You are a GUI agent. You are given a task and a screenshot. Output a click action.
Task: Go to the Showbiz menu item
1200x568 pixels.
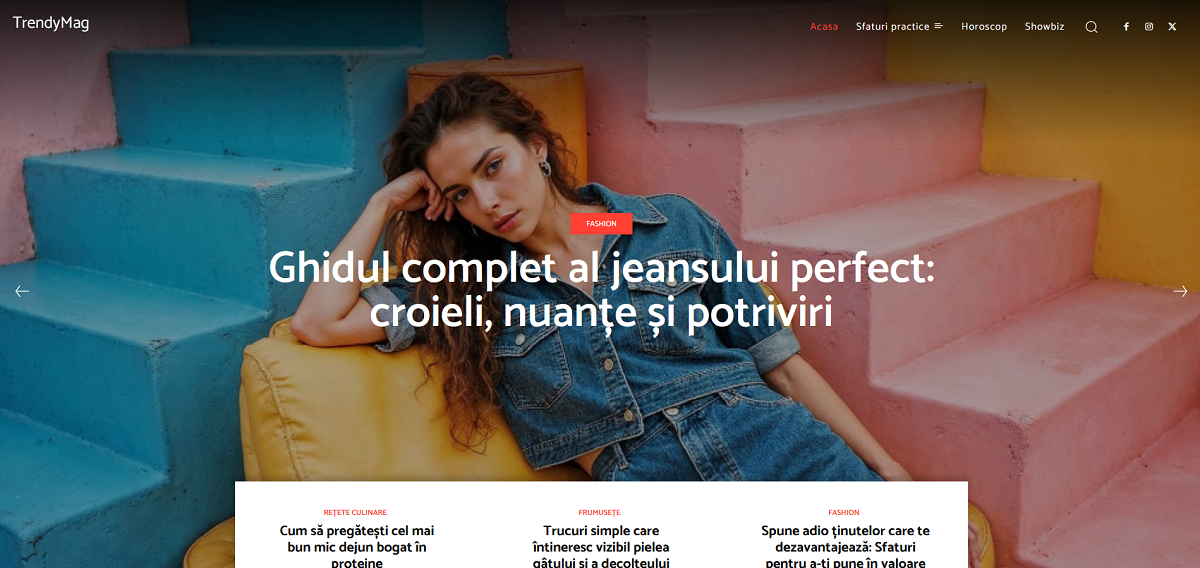coord(1044,27)
